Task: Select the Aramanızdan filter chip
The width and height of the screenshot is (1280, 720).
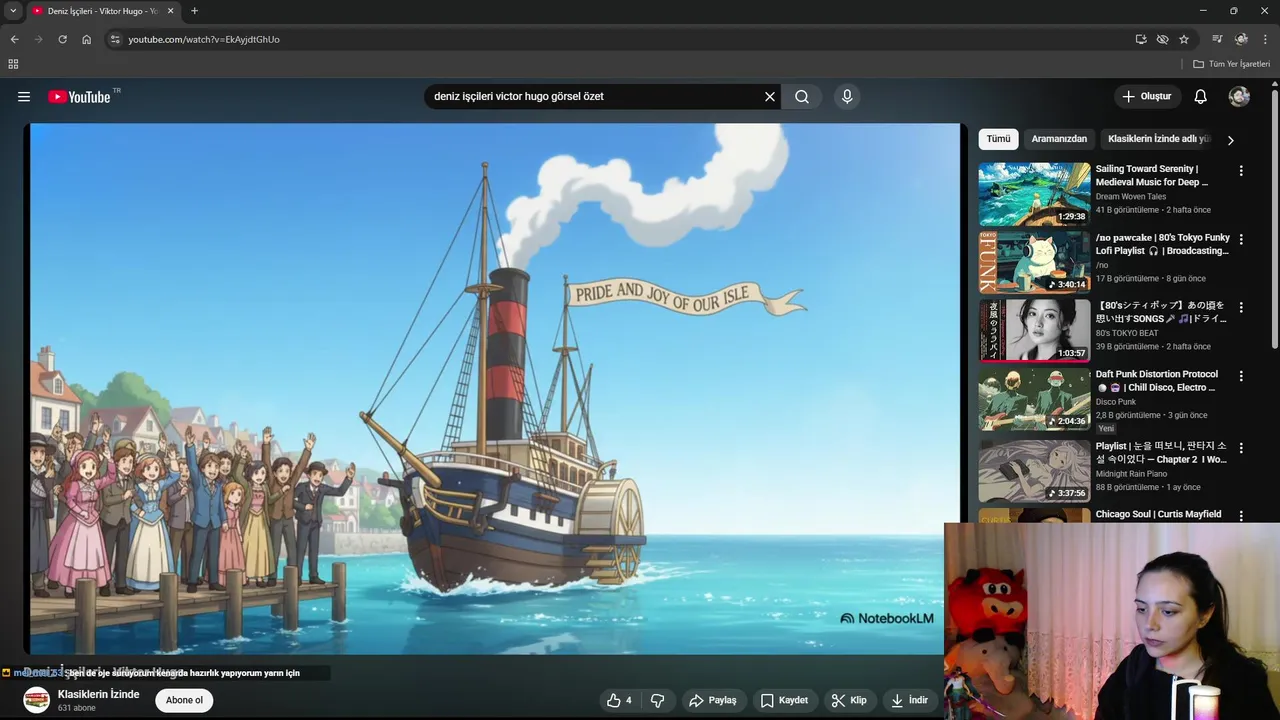Action: [1059, 139]
